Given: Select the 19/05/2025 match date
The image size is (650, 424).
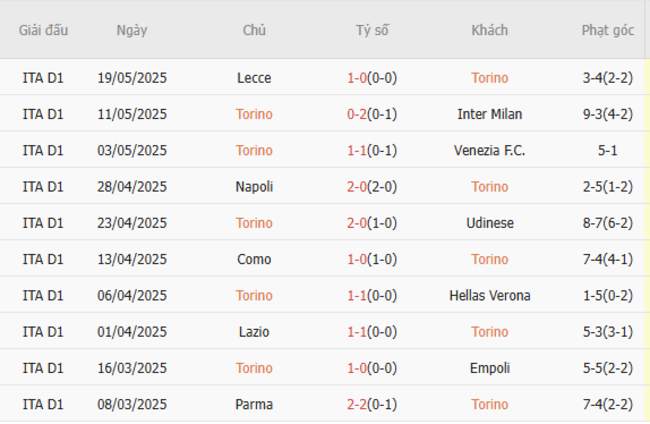Looking at the screenshot, I should tap(132, 78).
